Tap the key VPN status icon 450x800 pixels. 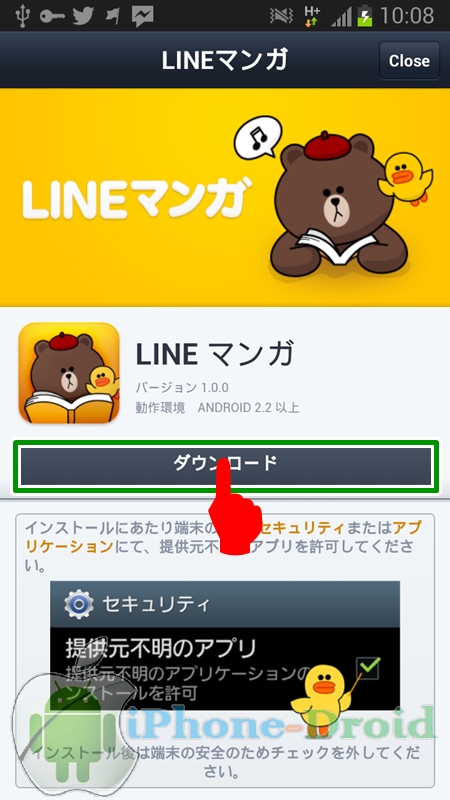tap(52, 17)
